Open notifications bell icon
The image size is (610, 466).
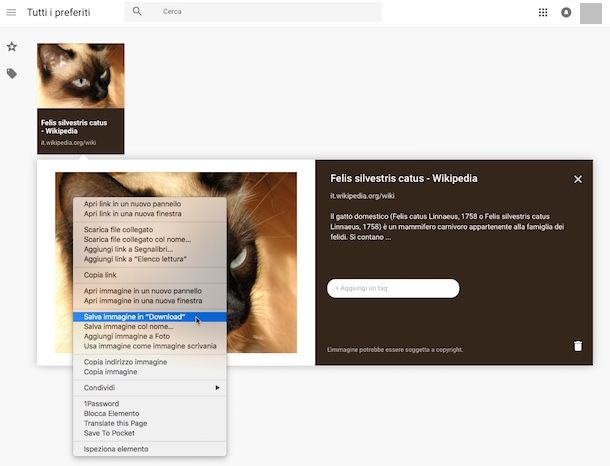[567, 12]
